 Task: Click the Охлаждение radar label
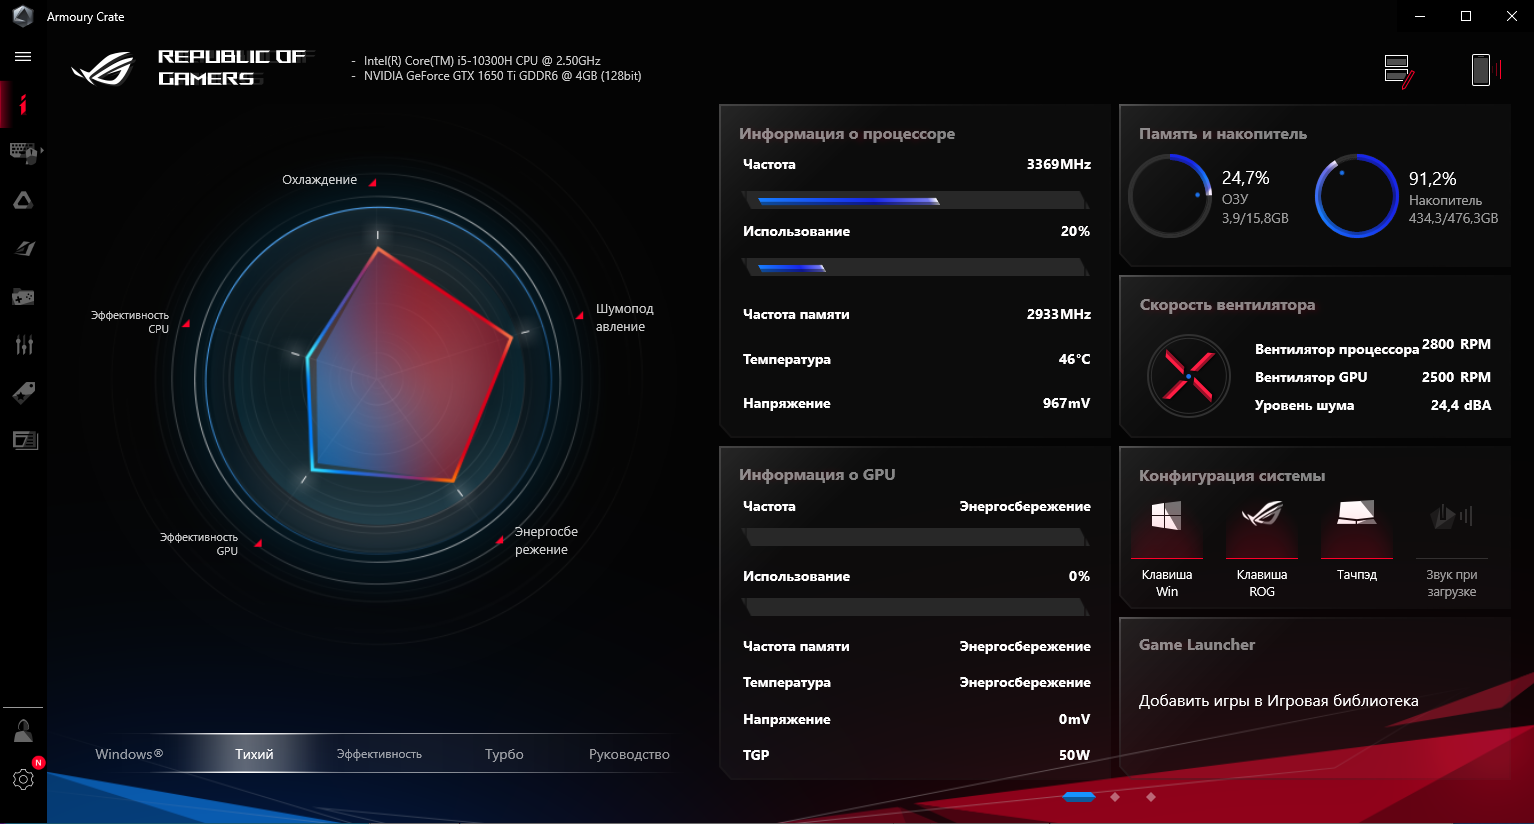pos(319,180)
